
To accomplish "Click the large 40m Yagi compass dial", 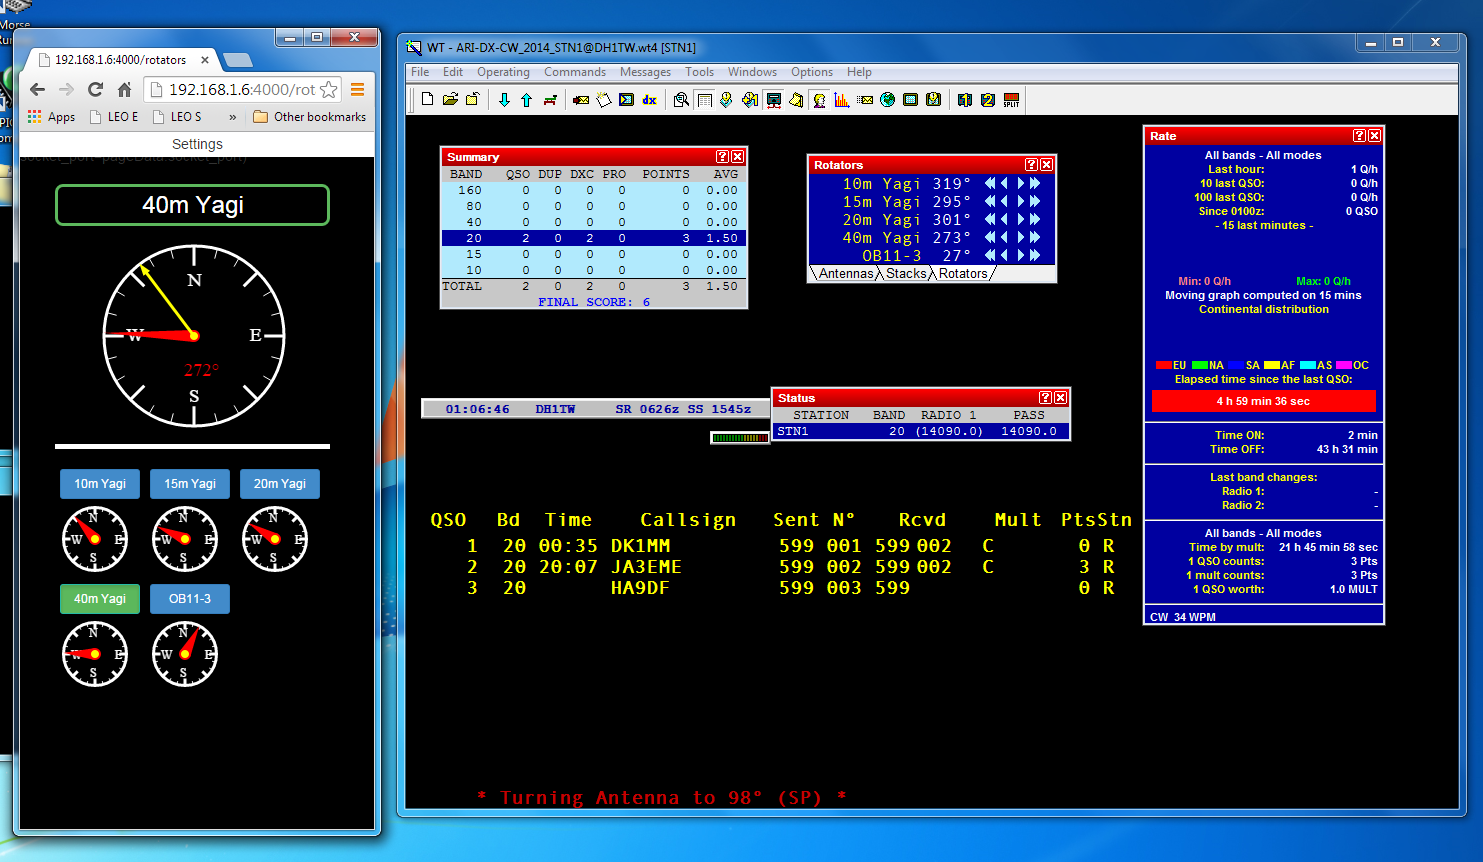I will pos(194,336).
